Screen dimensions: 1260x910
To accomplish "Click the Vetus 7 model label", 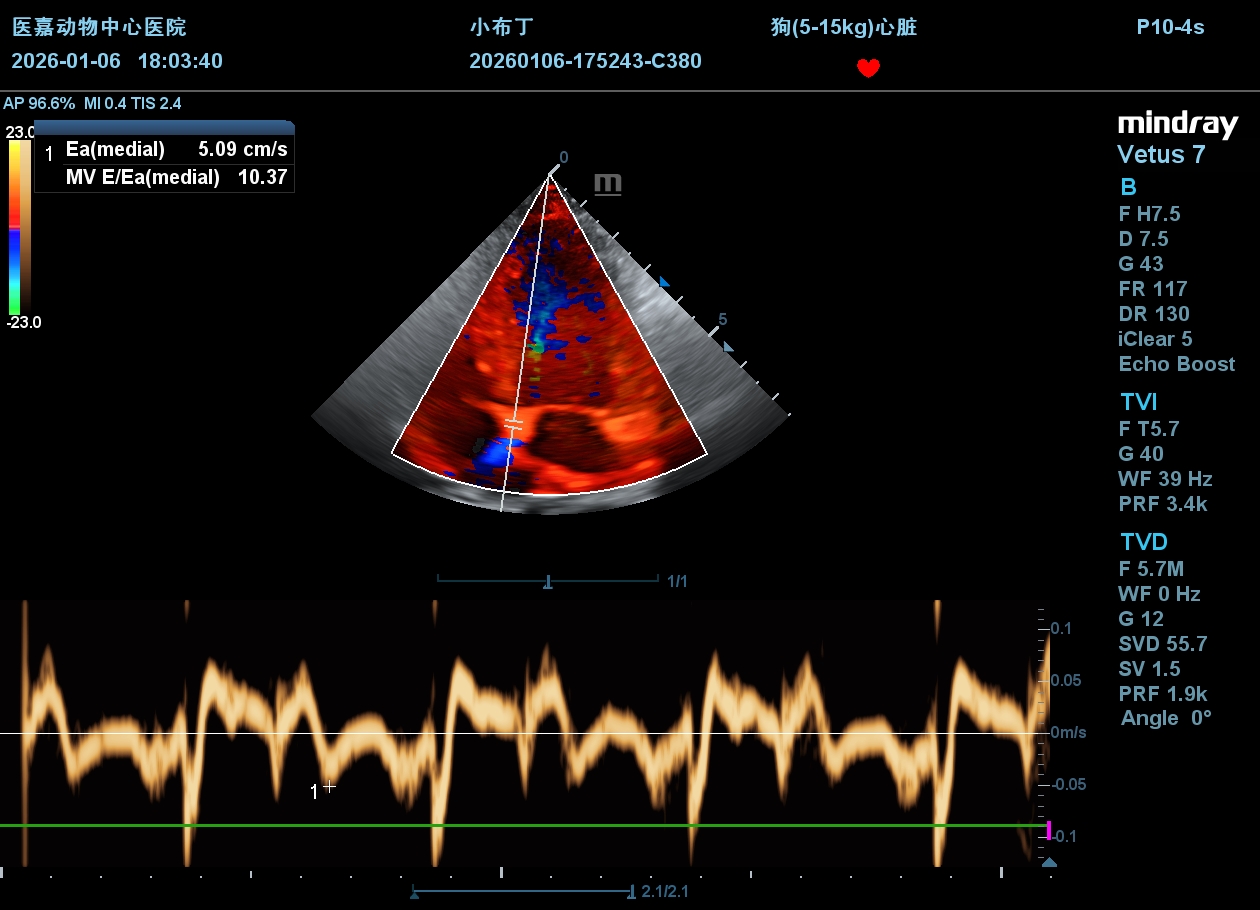I will click(x=1161, y=155).
